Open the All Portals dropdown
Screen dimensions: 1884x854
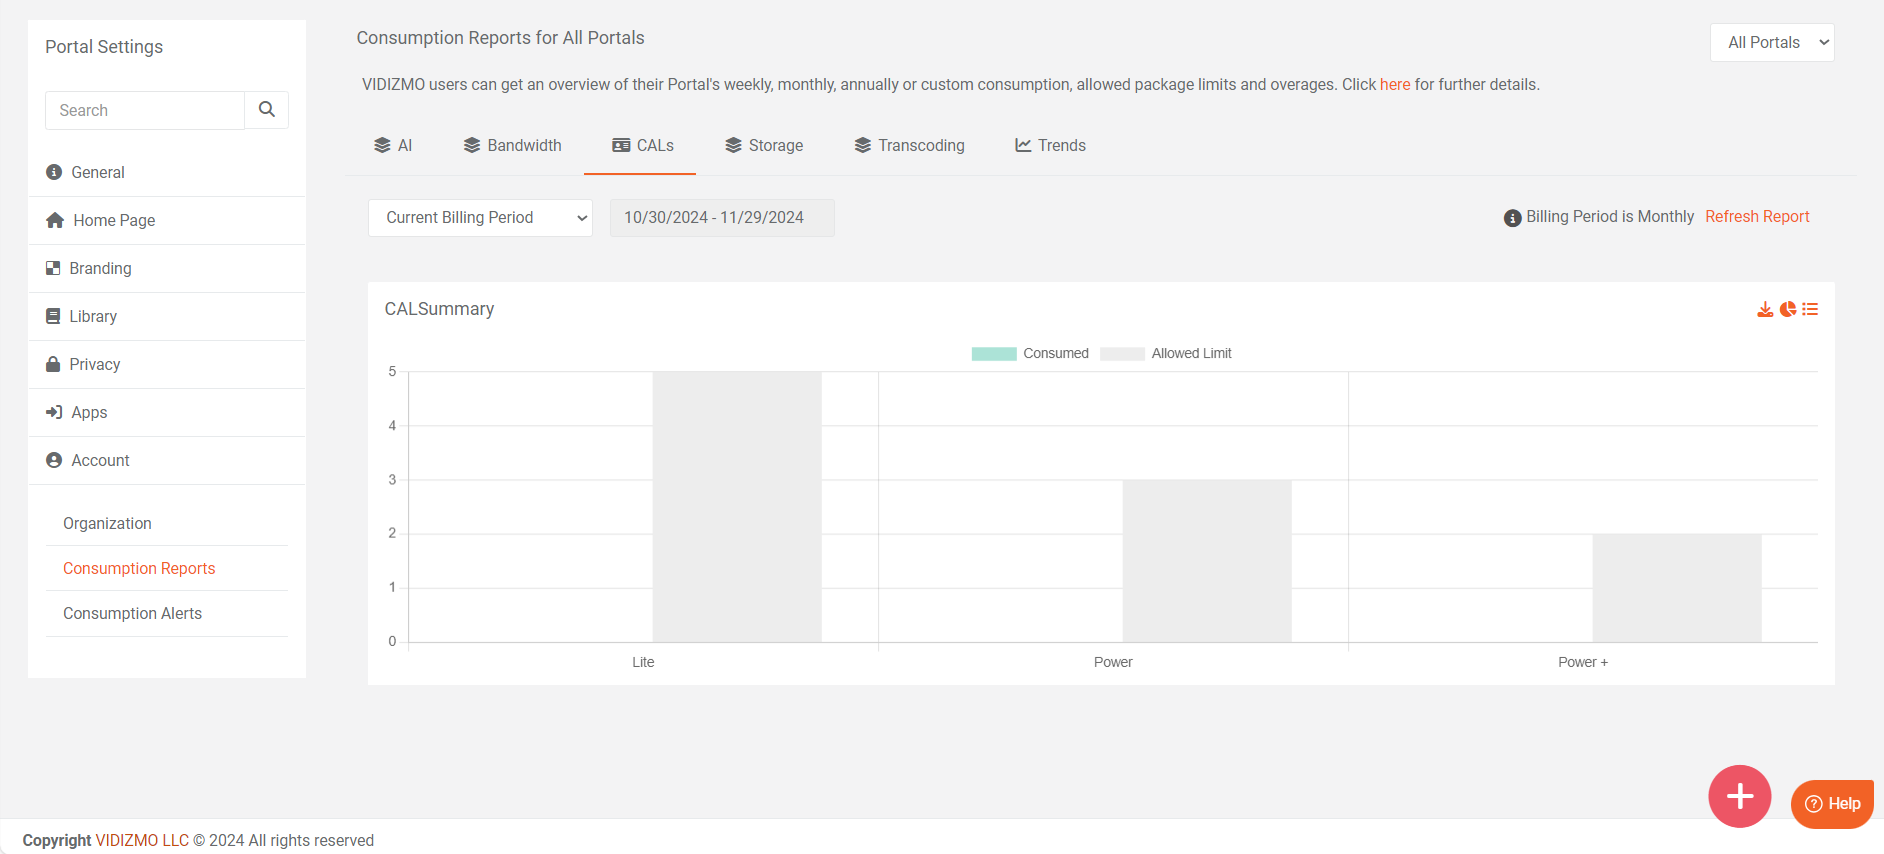pos(1772,43)
